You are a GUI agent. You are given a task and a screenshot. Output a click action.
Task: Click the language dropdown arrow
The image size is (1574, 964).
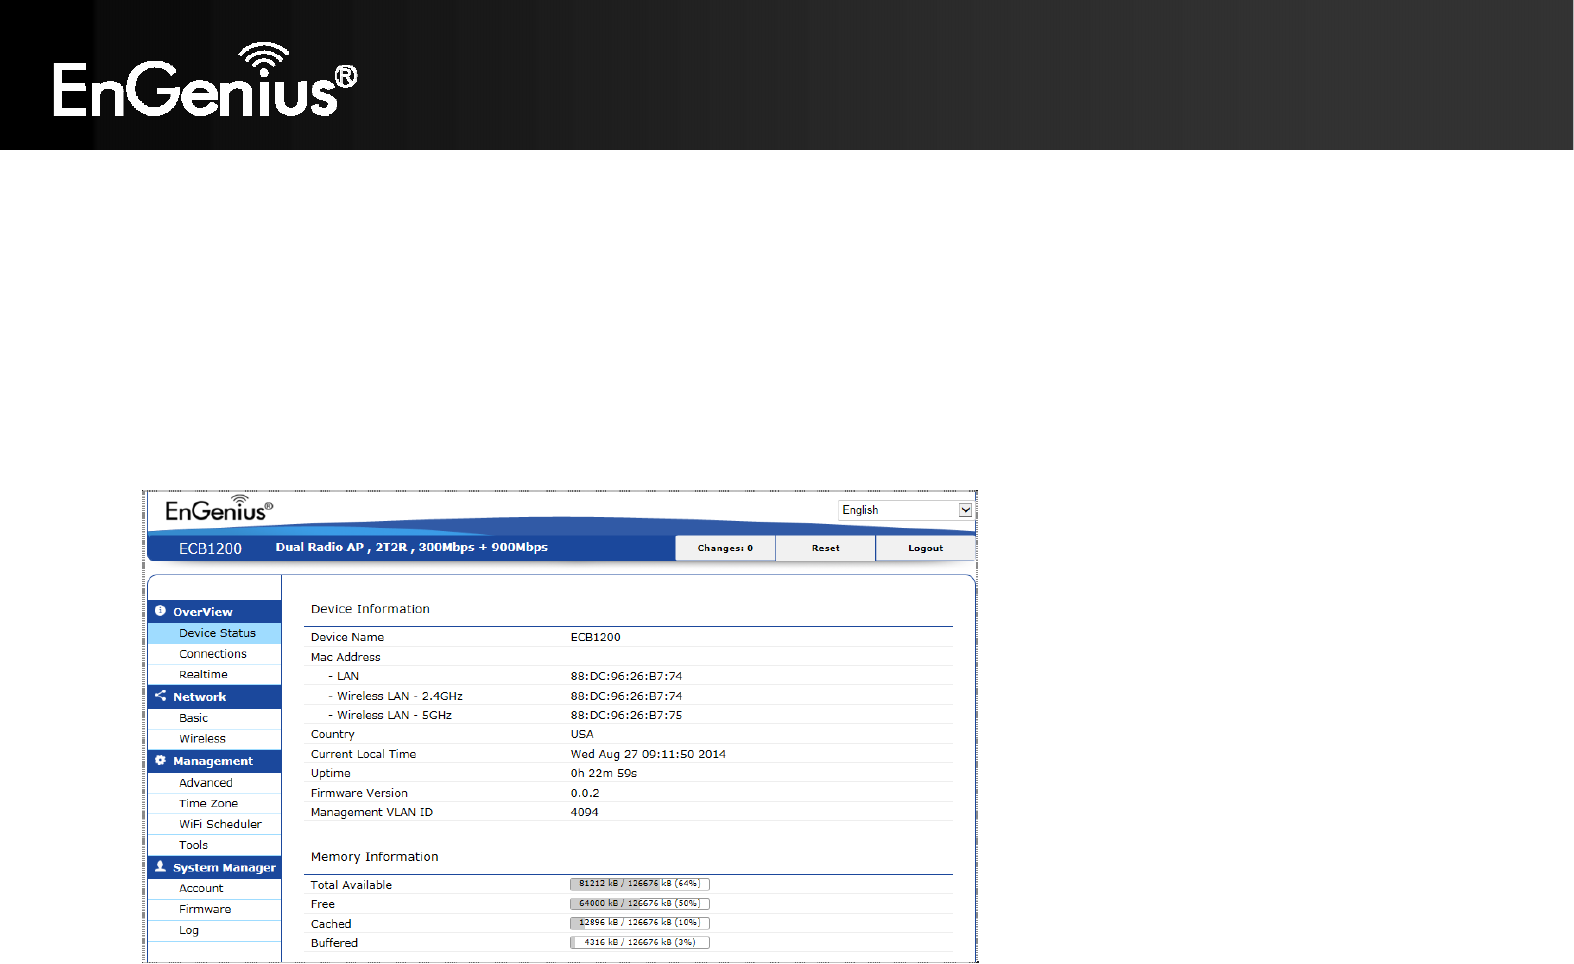965,510
